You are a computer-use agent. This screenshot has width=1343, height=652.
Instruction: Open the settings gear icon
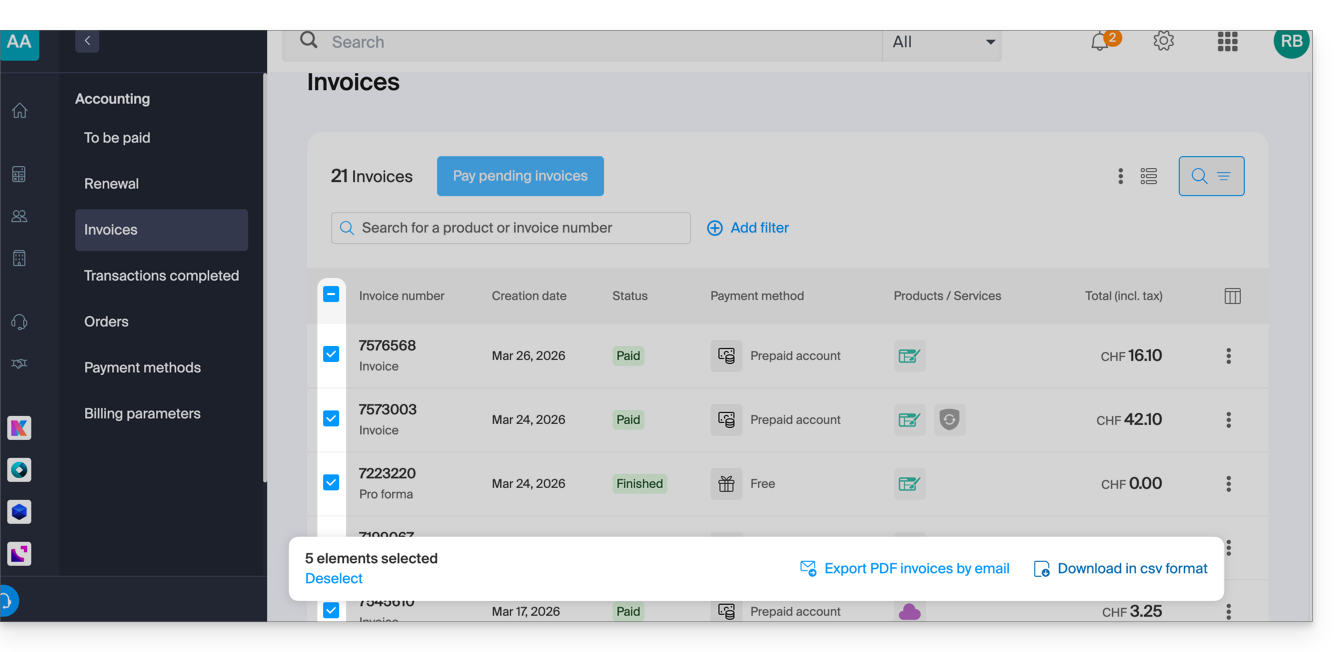1163,42
